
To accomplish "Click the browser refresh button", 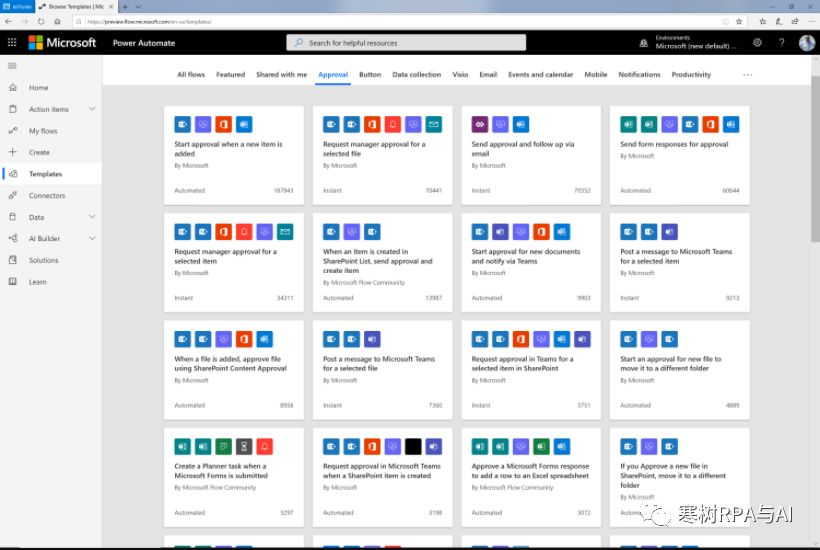I will [x=41, y=21].
